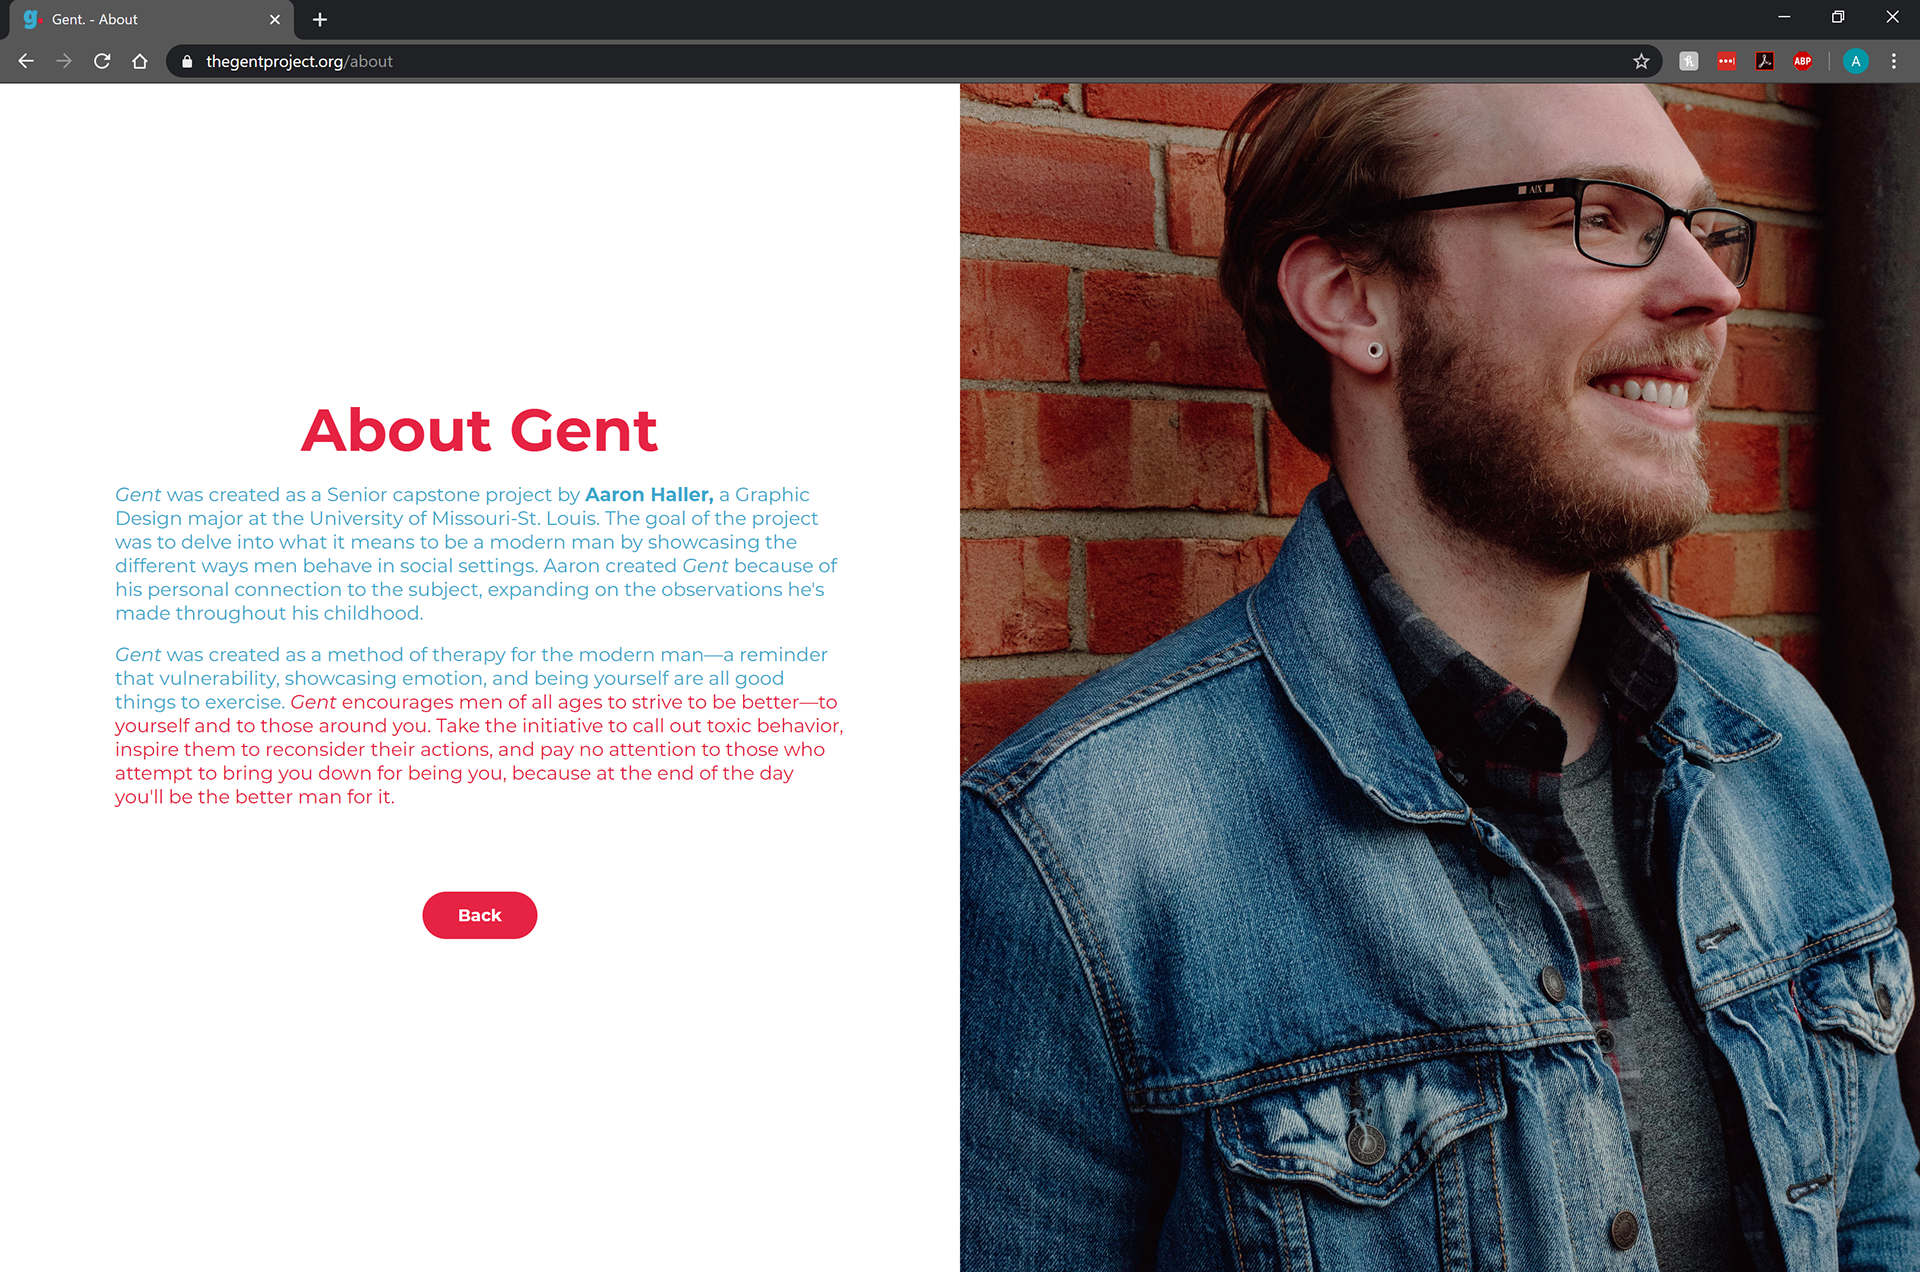Viewport: 1920px width, 1272px height.
Task: View site security lock information
Action: [x=187, y=61]
